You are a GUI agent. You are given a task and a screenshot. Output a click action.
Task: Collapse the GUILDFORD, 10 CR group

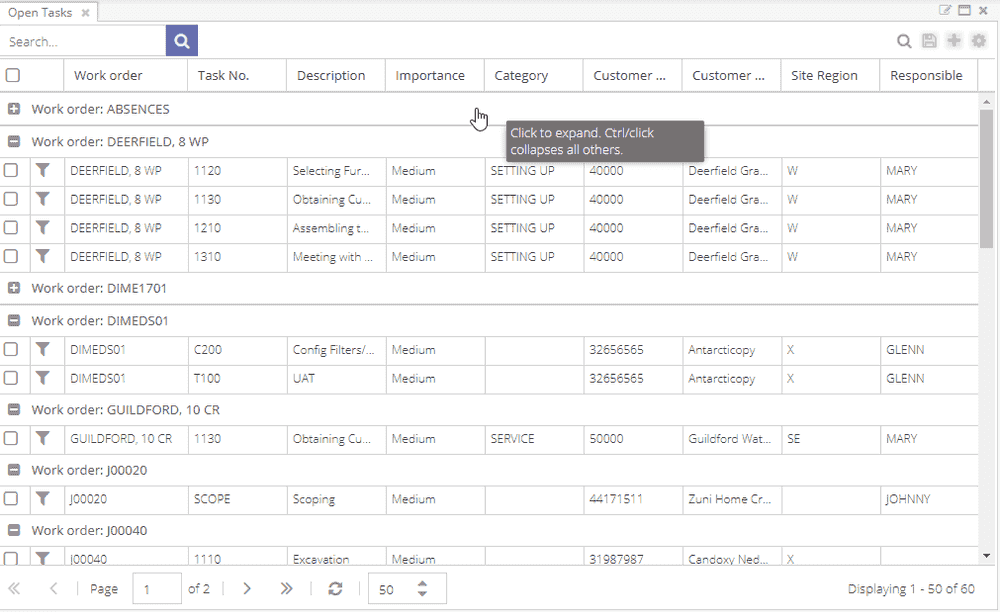click(13, 410)
